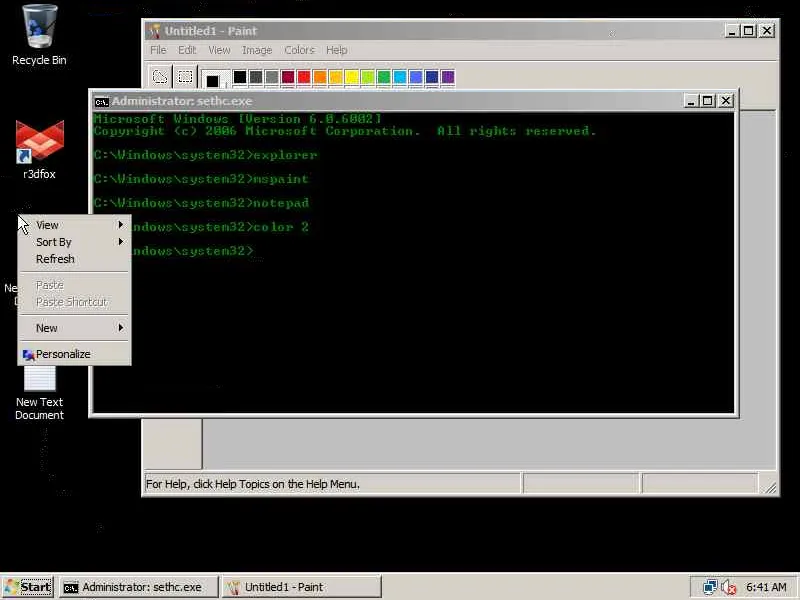Switch to Administrator: sethc.exe taskbar button
The height and width of the screenshot is (600, 800).
(x=139, y=587)
